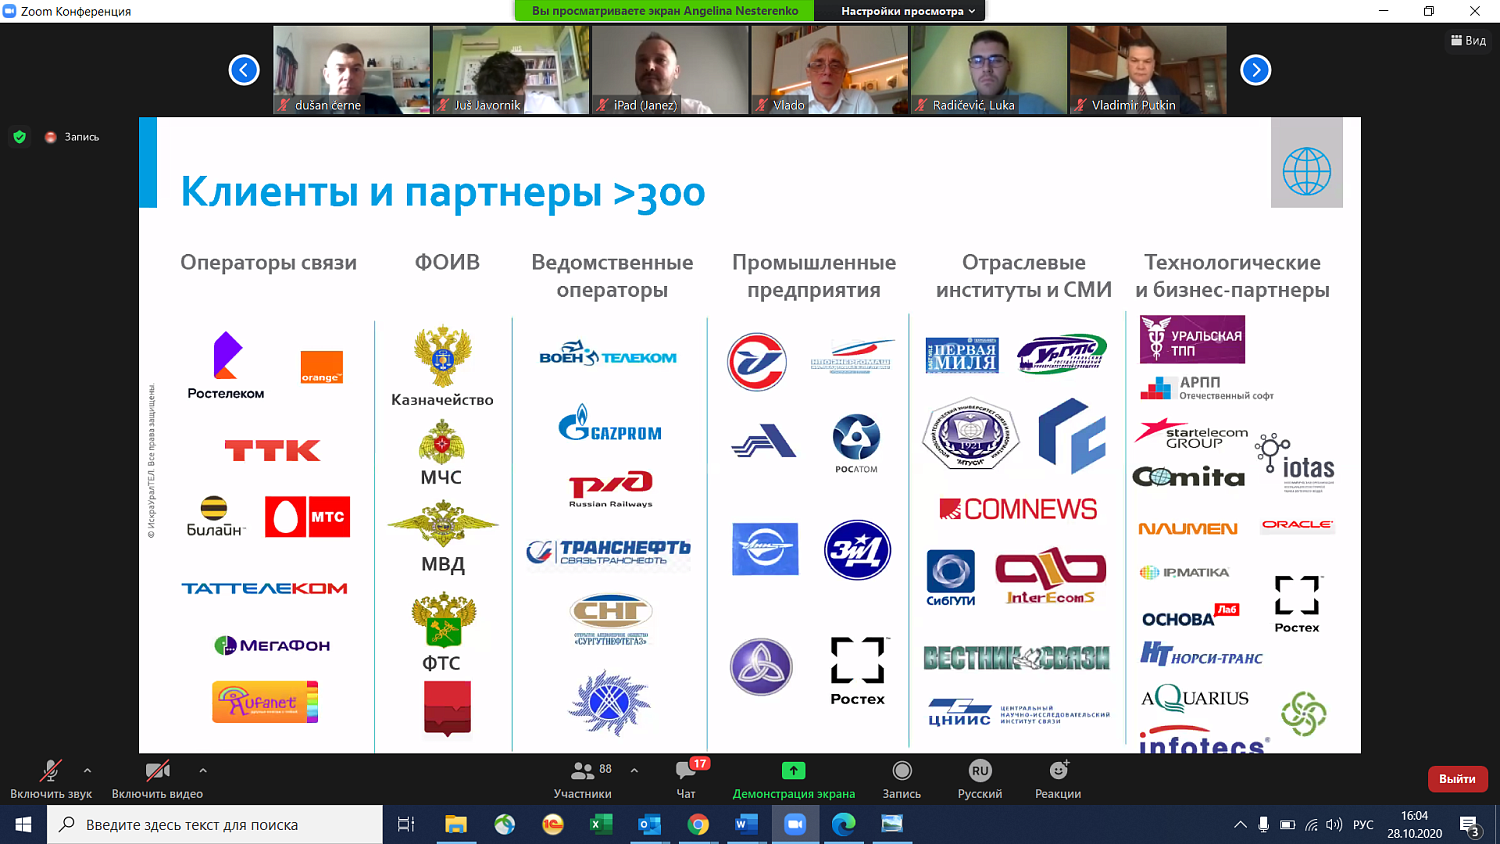Show hidden system tray icons

[1240, 825]
